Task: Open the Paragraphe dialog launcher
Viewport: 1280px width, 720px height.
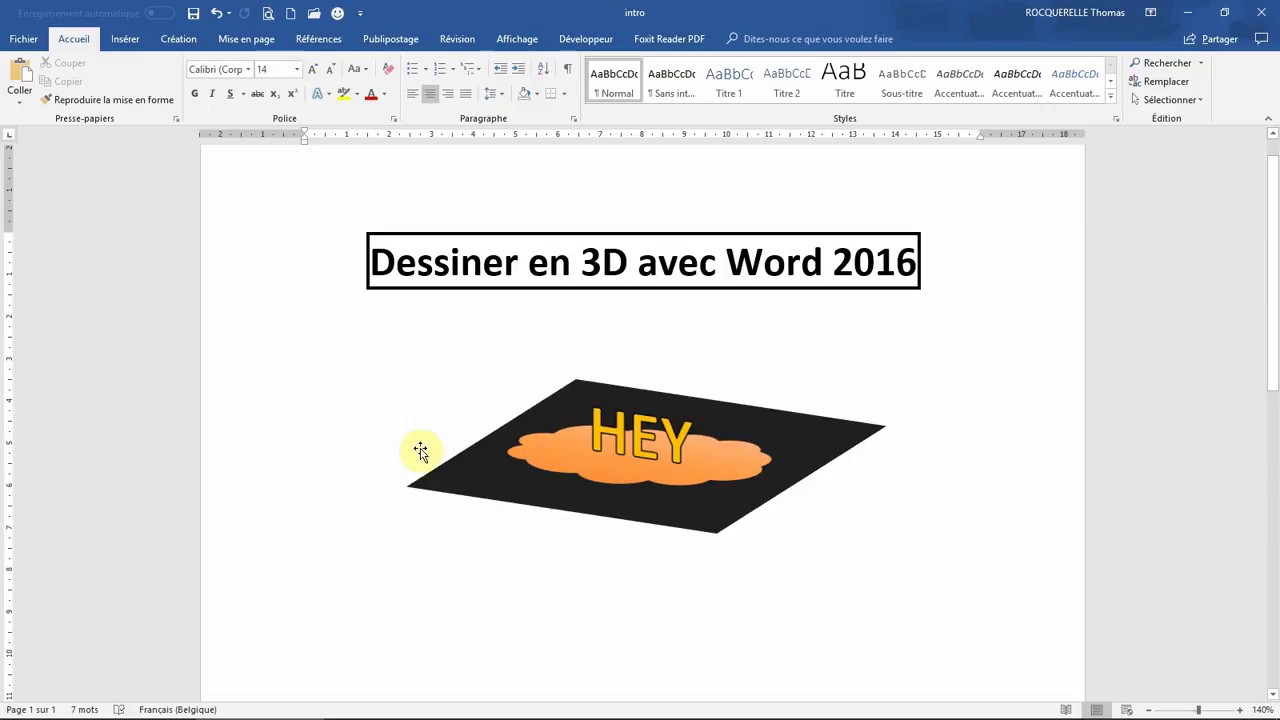Action: 573,119
